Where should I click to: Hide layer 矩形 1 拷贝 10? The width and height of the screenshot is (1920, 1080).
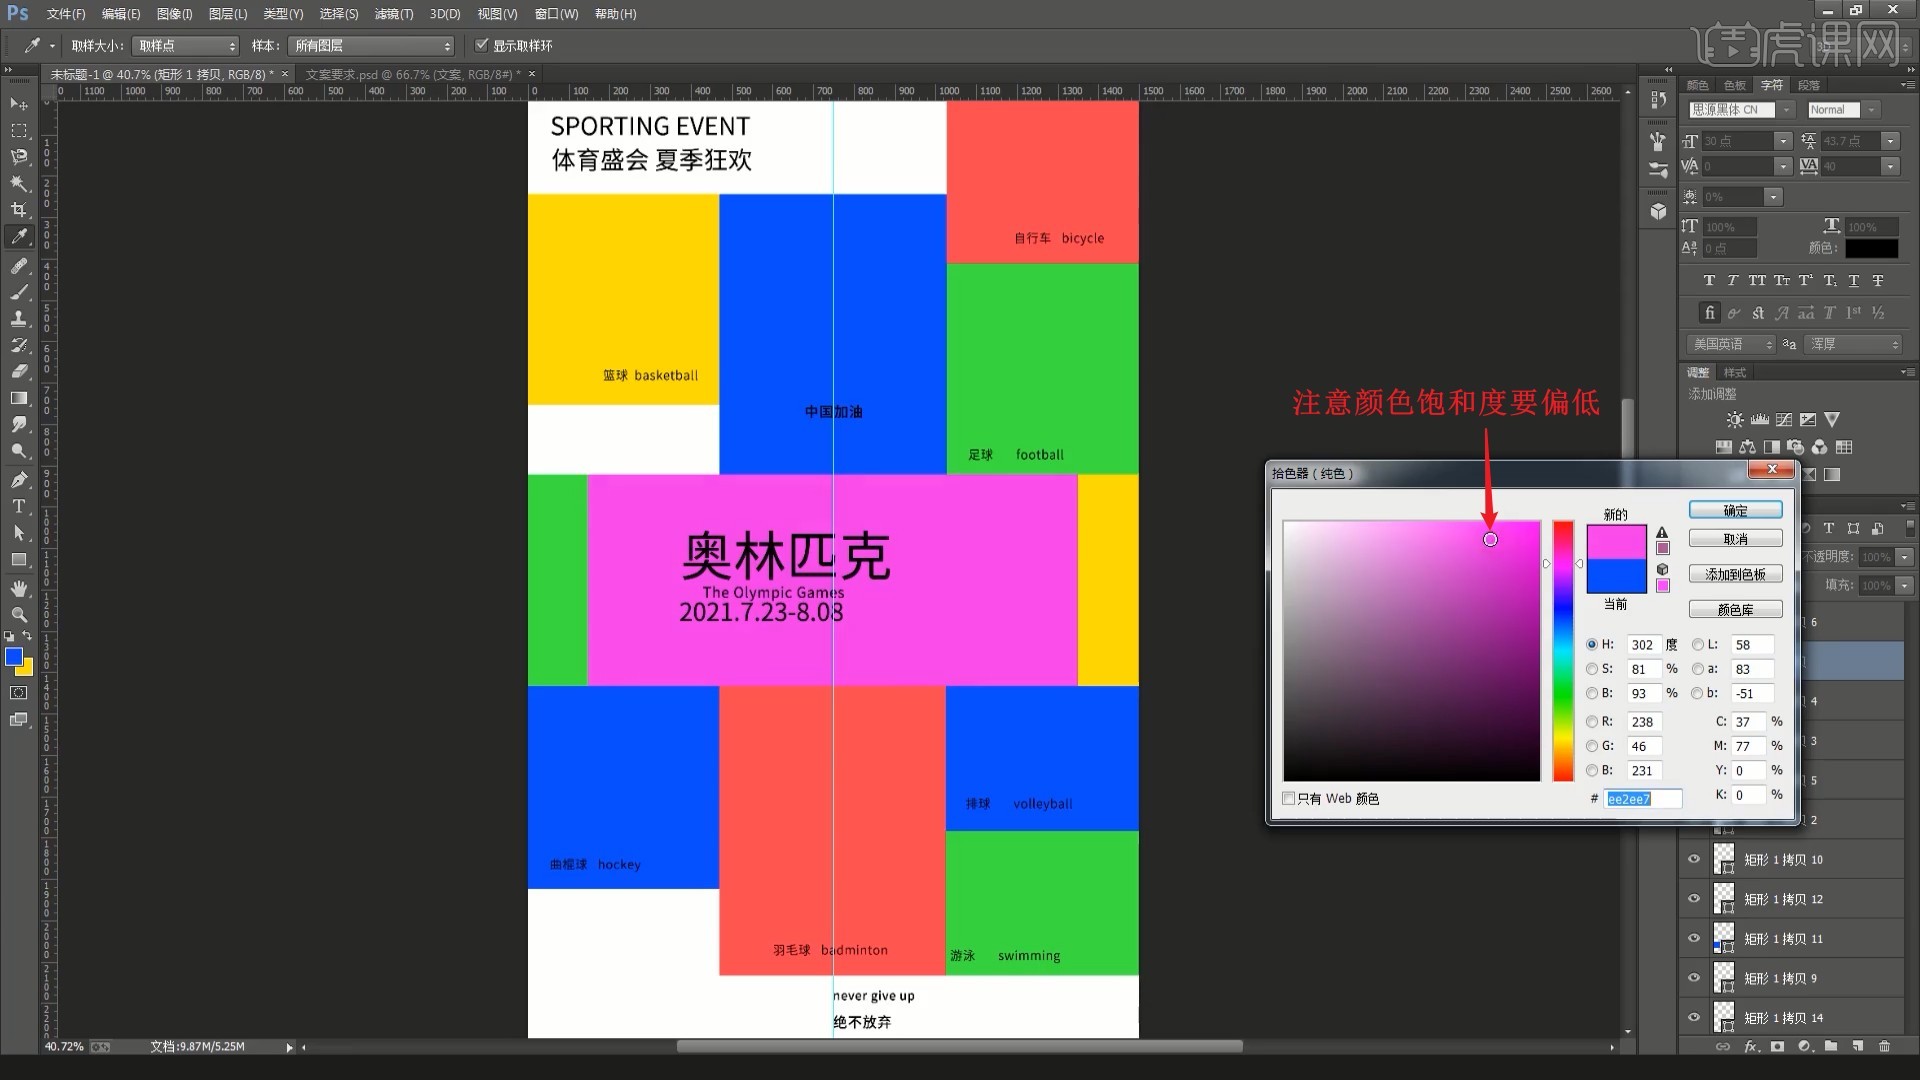tap(1694, 859)
